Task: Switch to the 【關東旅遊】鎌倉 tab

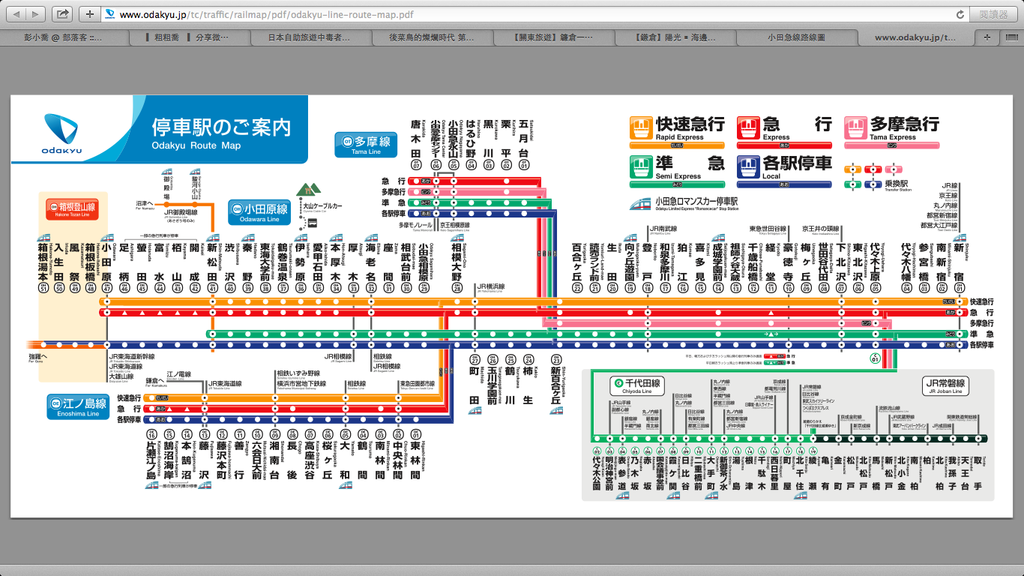Action: [554, 38]
